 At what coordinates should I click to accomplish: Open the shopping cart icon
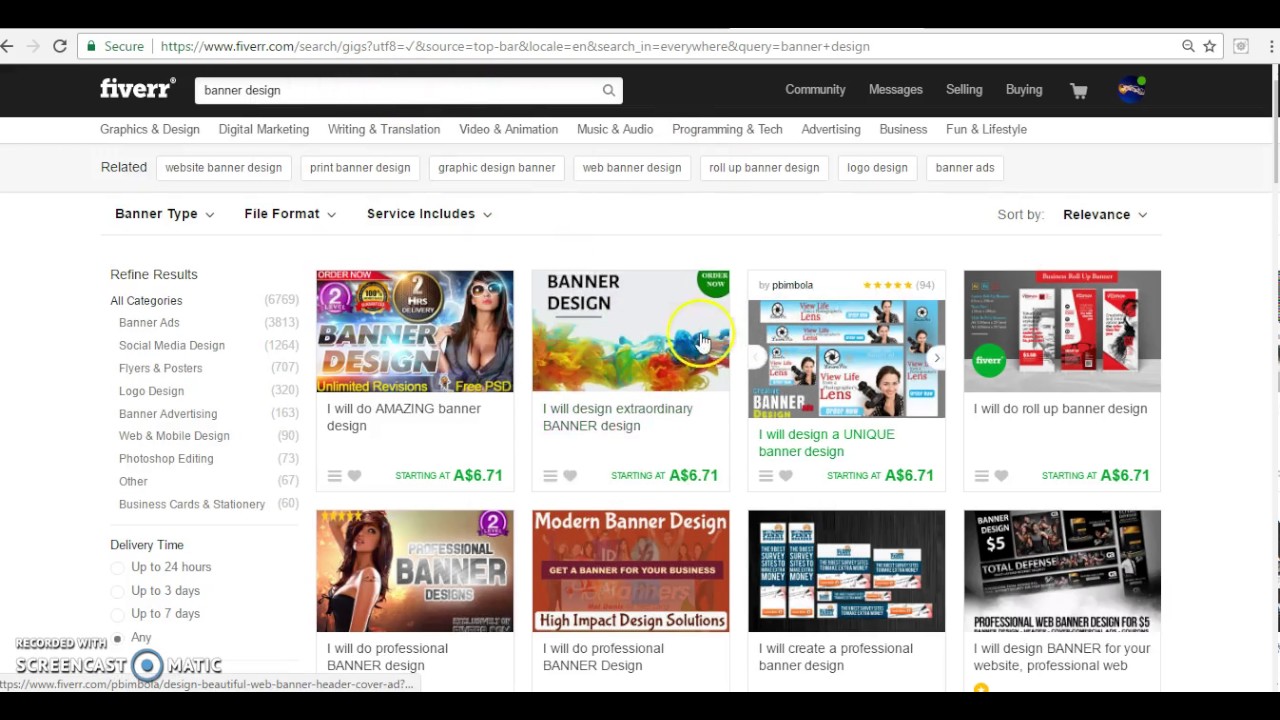(x=1079, y=91)
